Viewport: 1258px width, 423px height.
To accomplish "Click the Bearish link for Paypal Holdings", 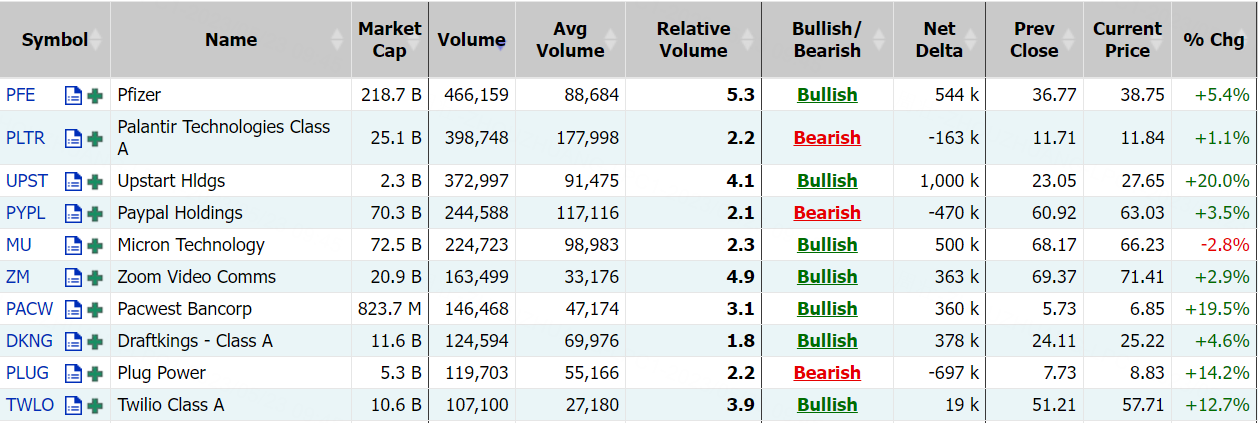I will [x=827, y=213].
